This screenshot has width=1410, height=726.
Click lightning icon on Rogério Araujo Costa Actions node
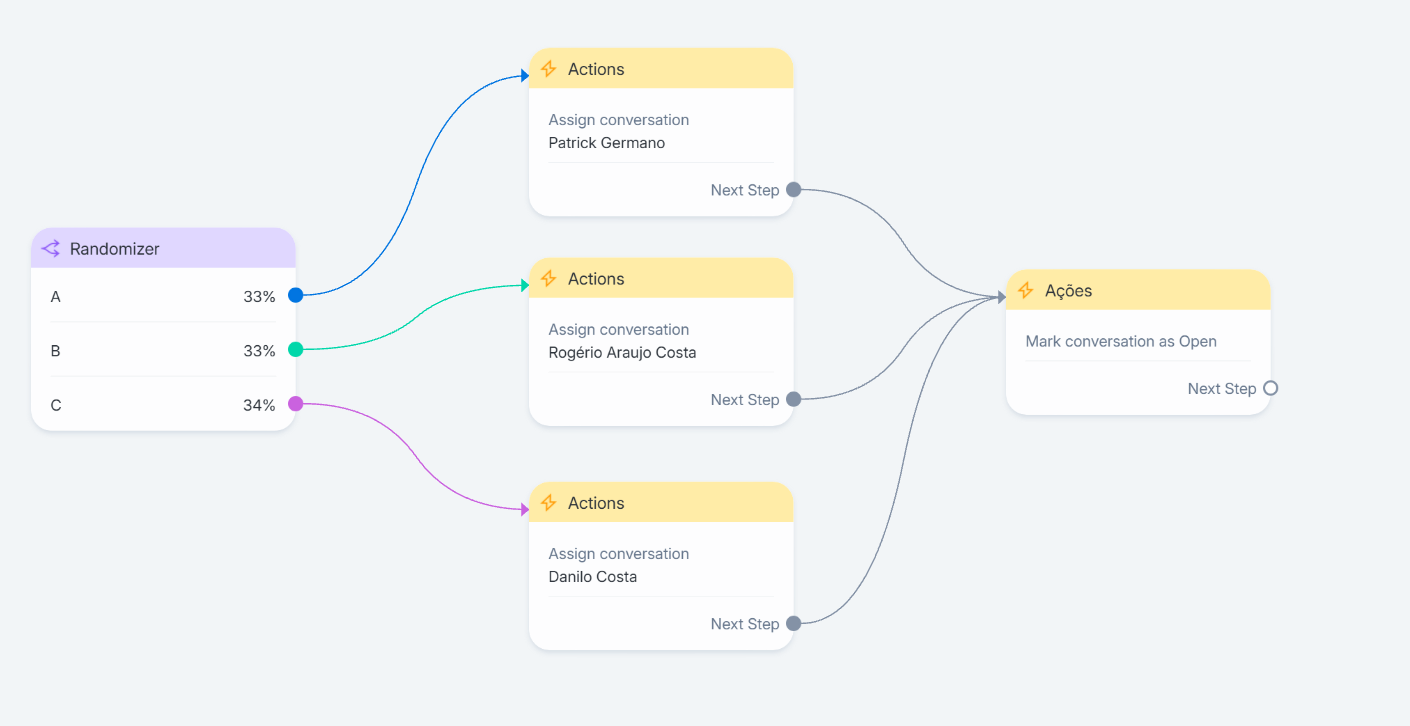[548, 279]
